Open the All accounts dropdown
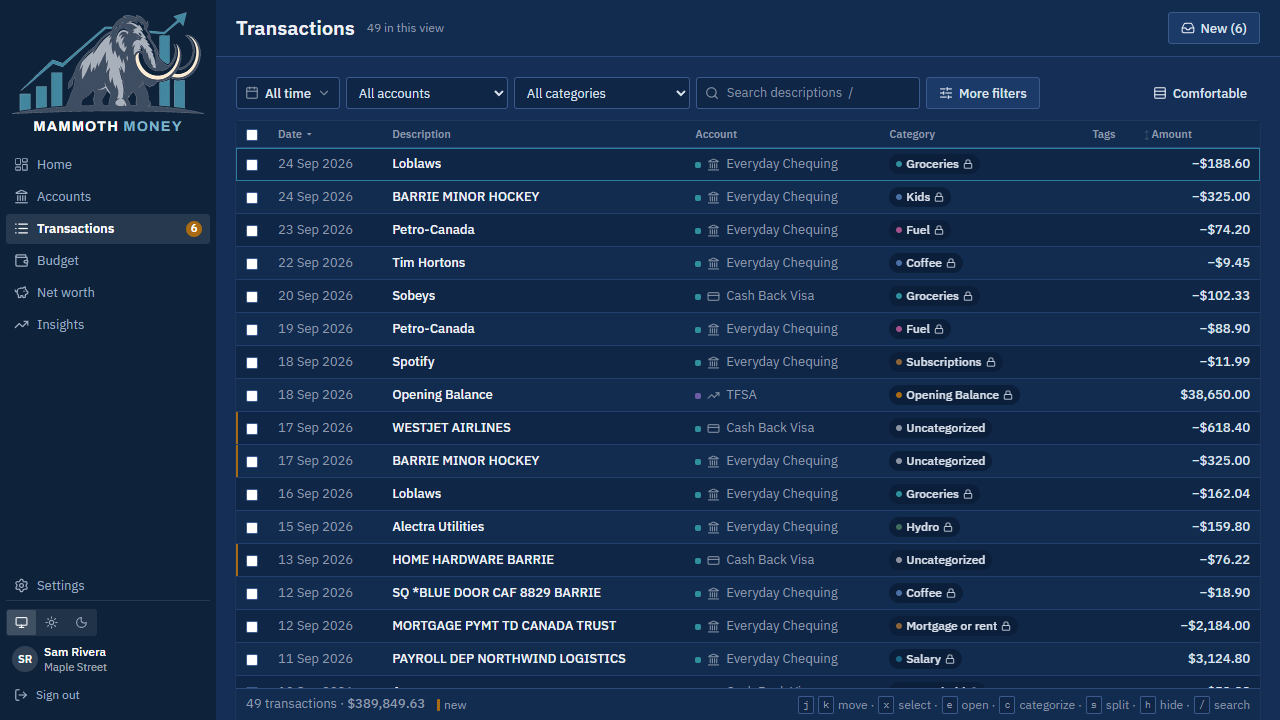The width and height of the screenshot is (1280, 720). click(x=427, y=93)
